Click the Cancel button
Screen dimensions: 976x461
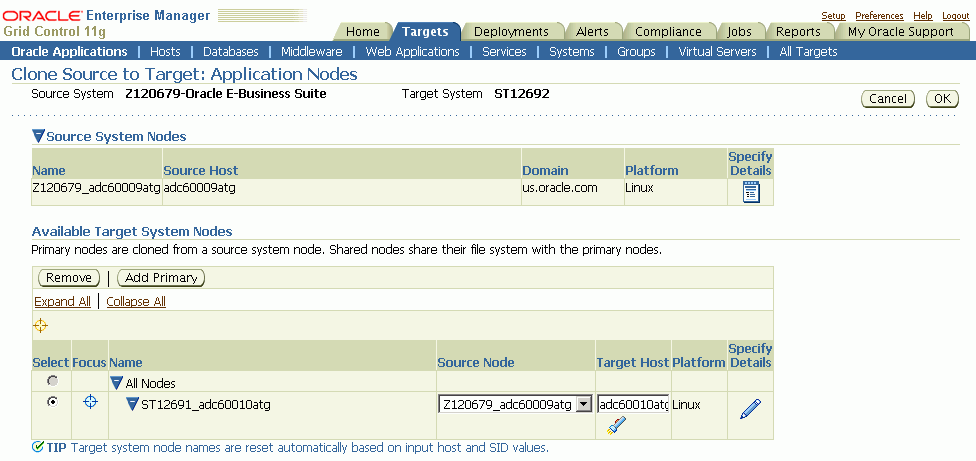tap(888, 98)
